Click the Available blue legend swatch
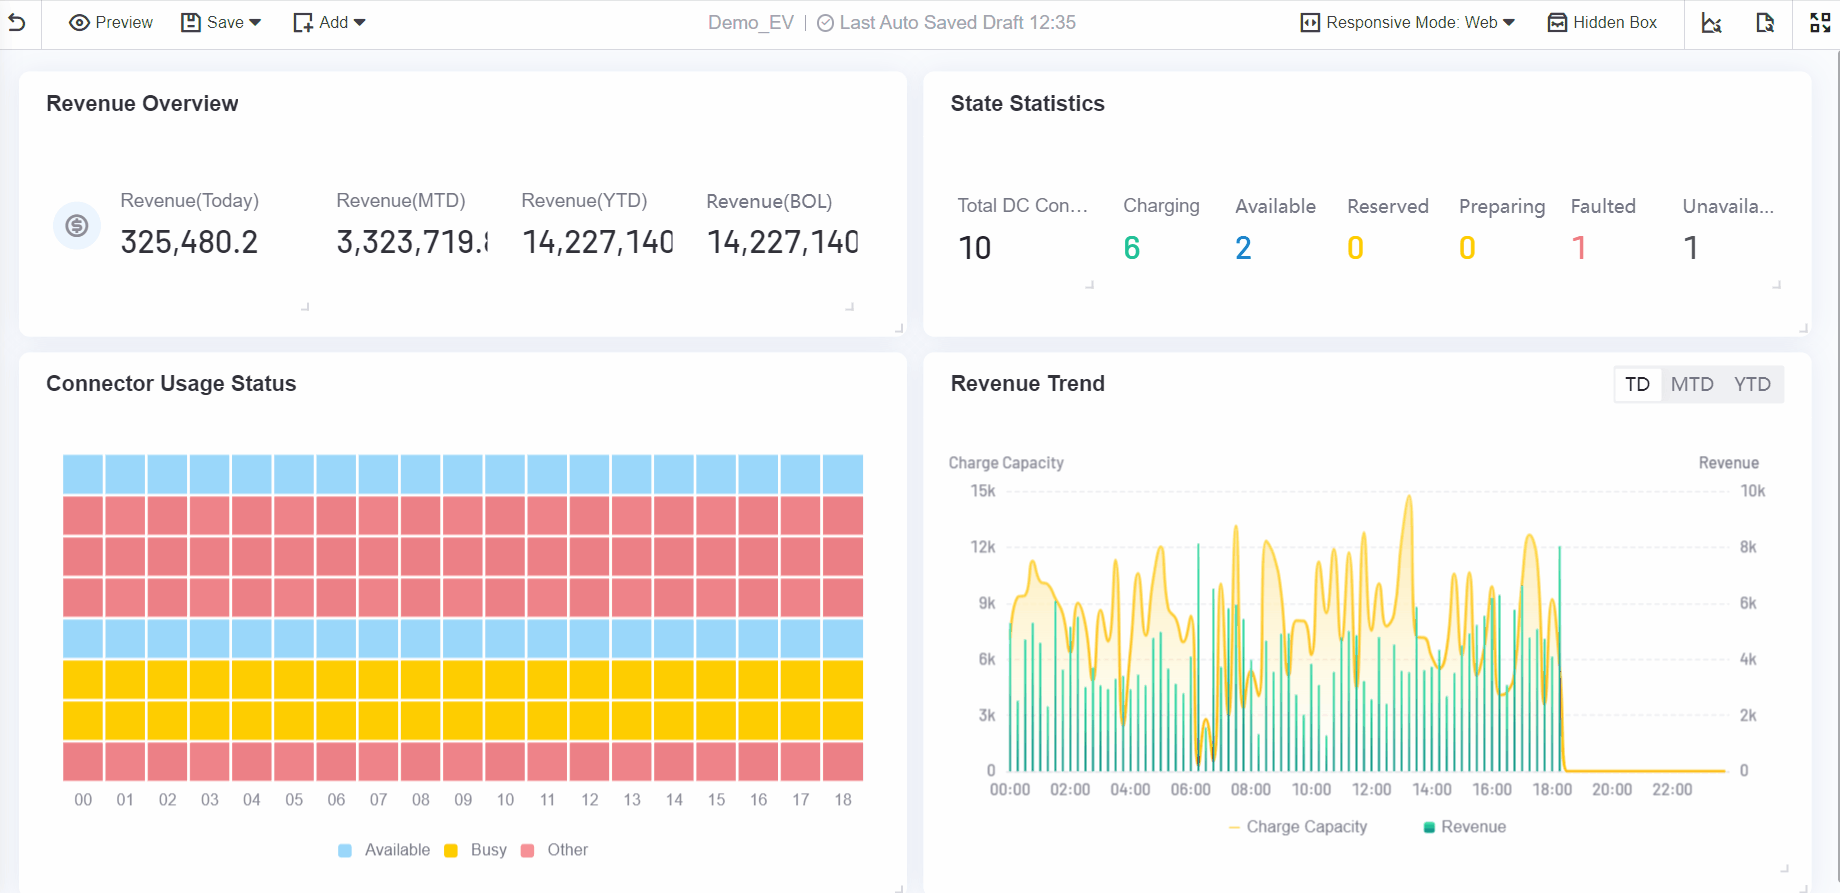The width and height of the screenshot is (1840, 893). pyautogui.click(x=345, y=850)
